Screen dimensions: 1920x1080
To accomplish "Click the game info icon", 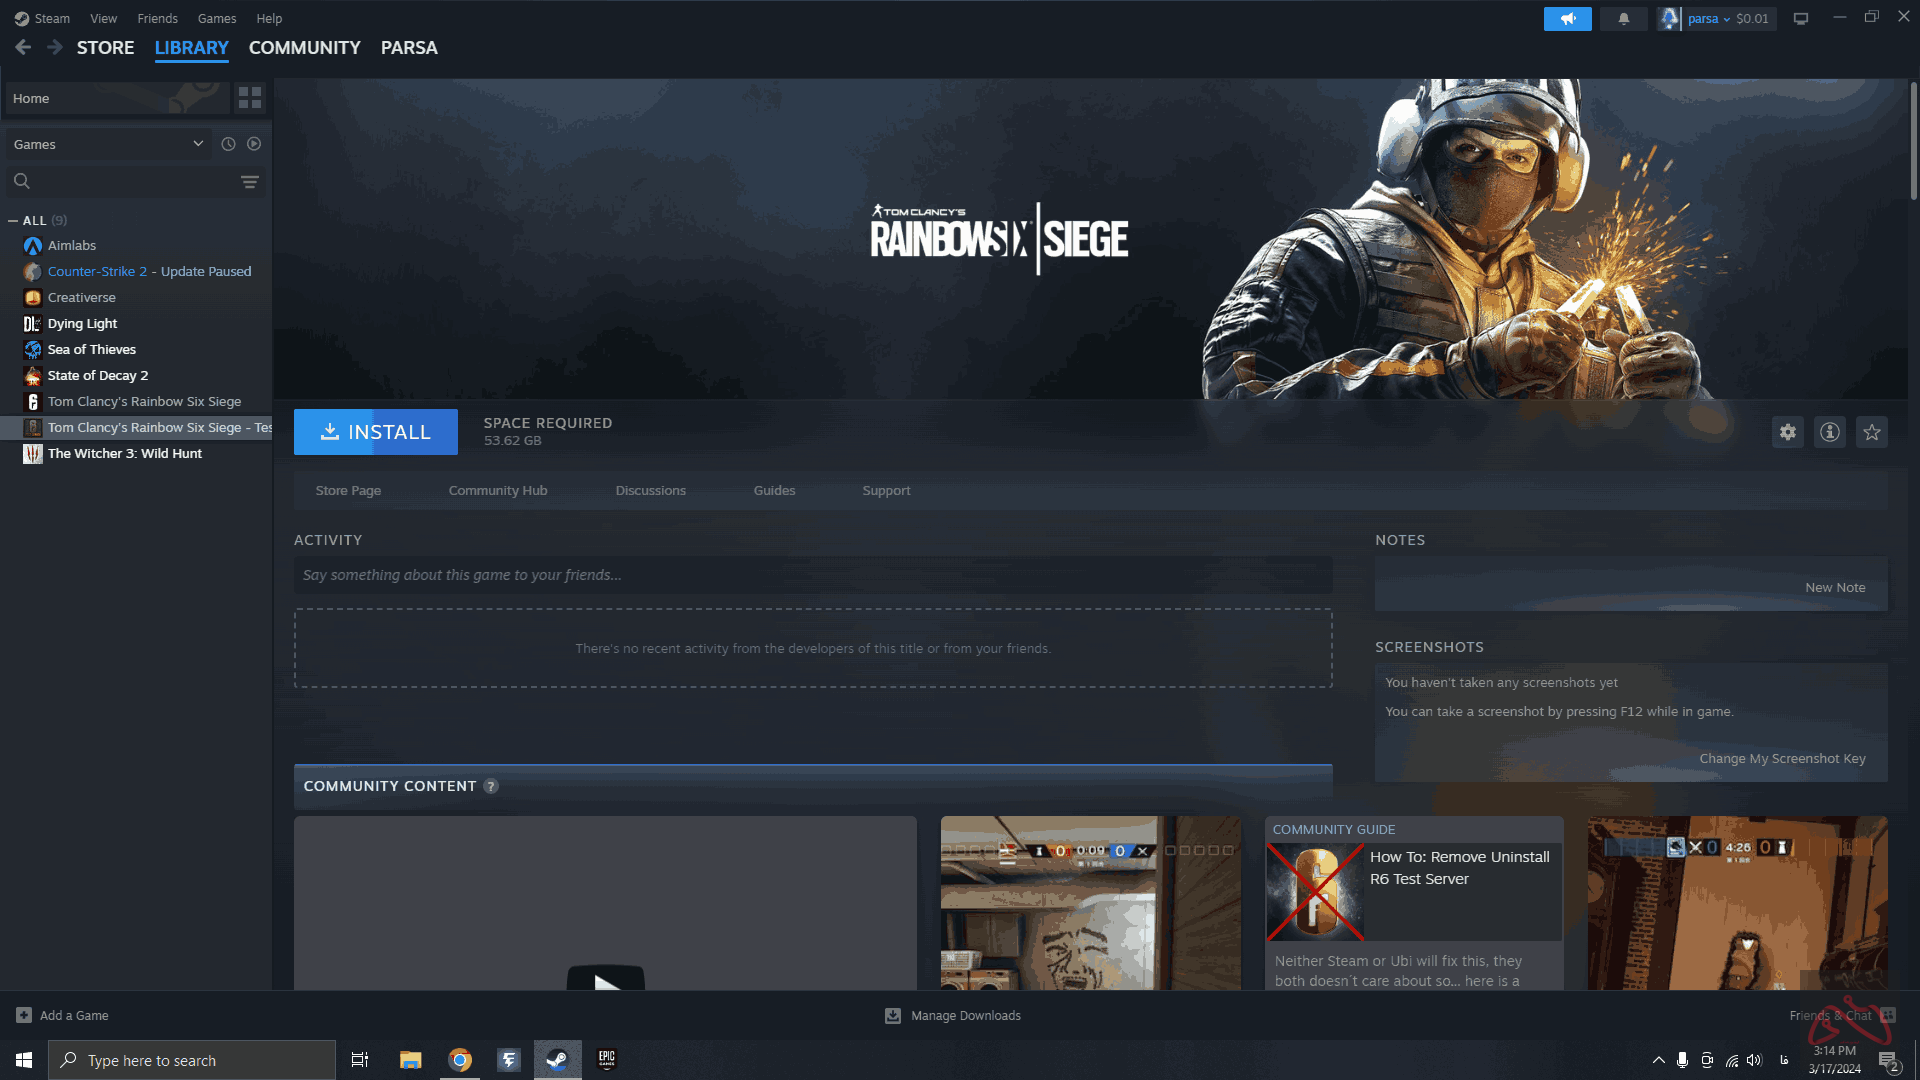I will tap(1829, 432).
